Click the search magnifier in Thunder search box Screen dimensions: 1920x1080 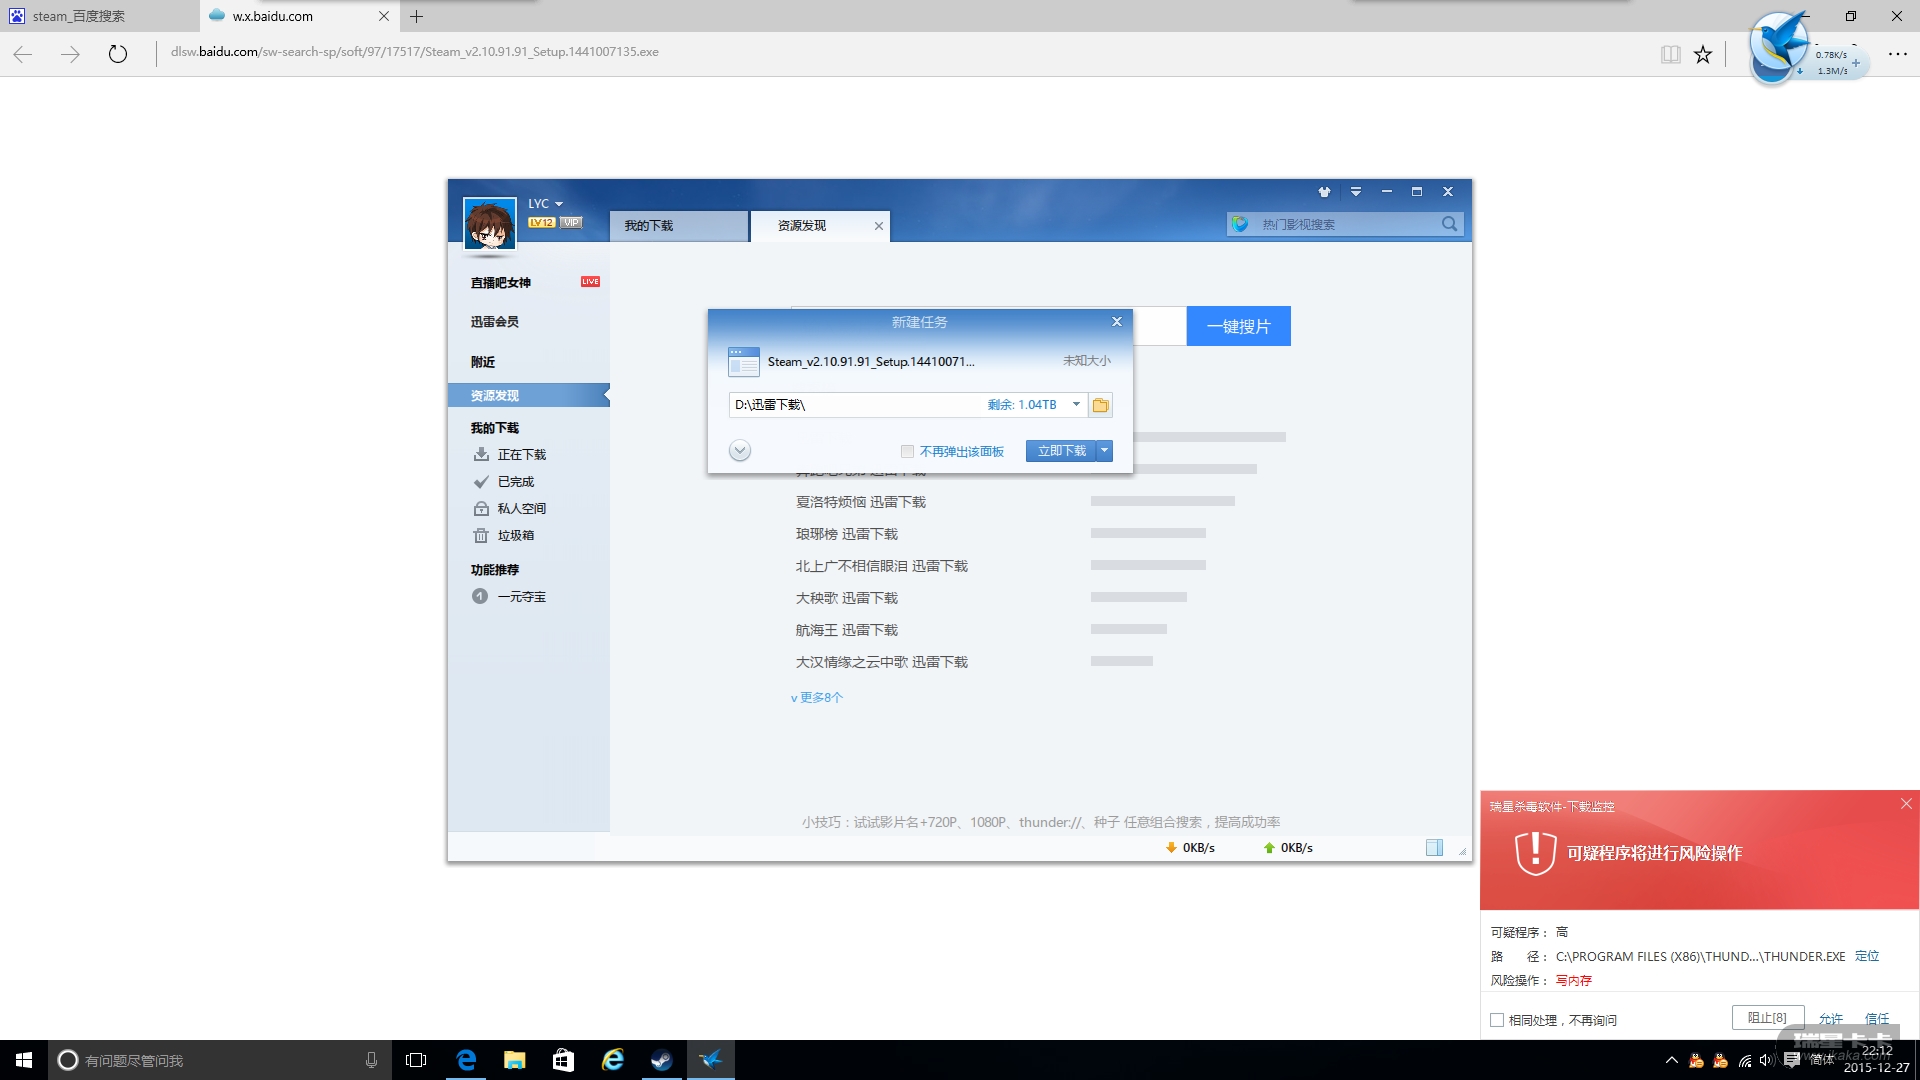click(1449, 224)
